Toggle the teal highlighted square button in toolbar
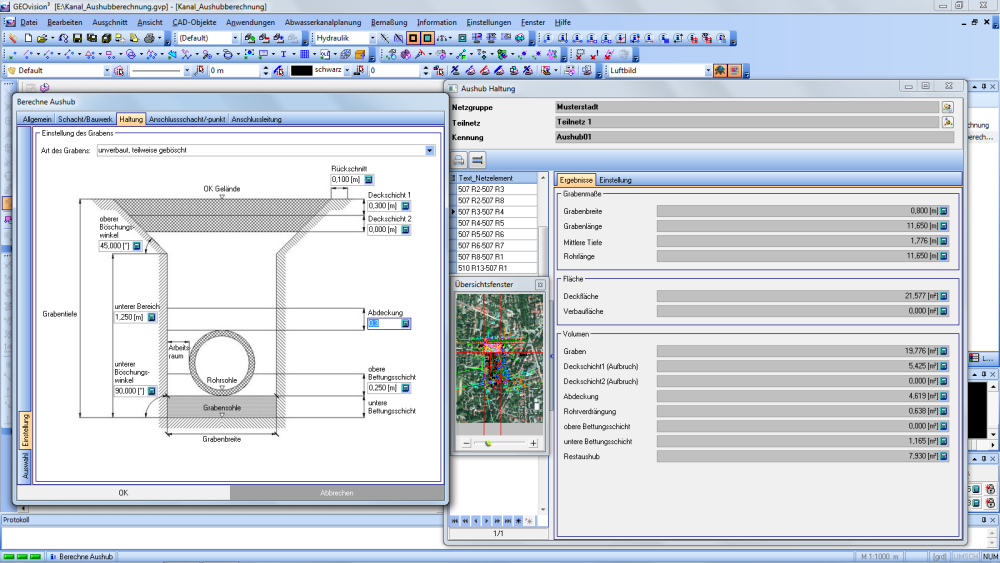 point(427,38)
